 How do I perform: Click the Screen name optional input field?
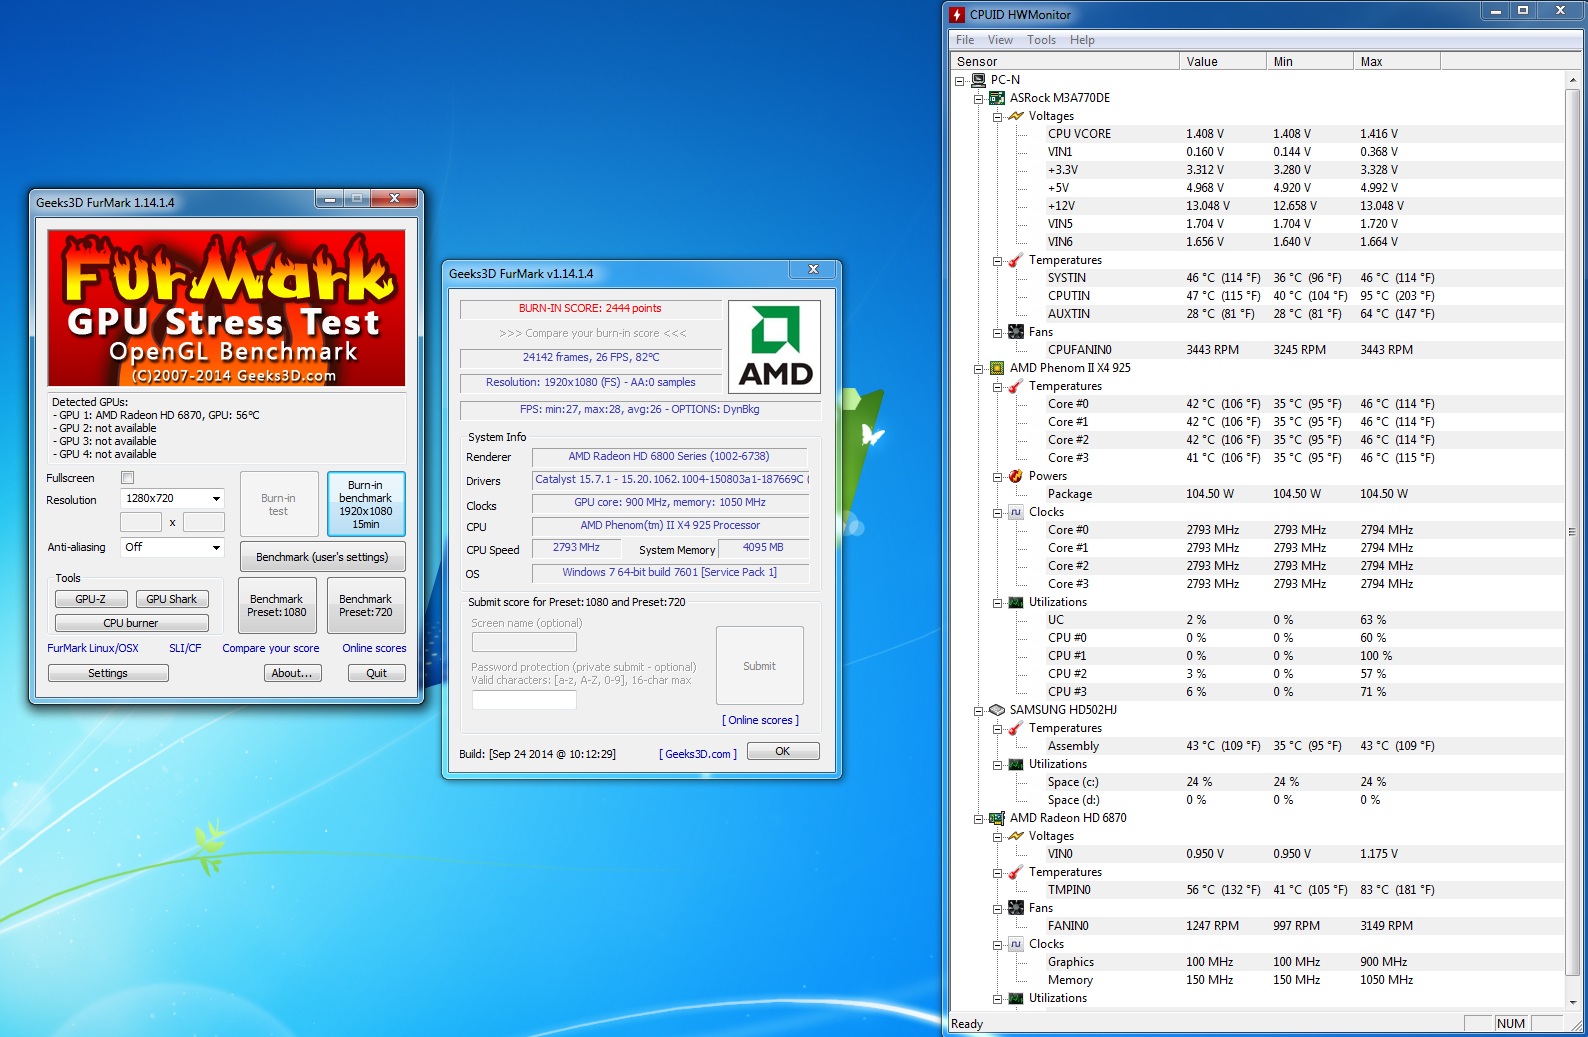[524, 642]
